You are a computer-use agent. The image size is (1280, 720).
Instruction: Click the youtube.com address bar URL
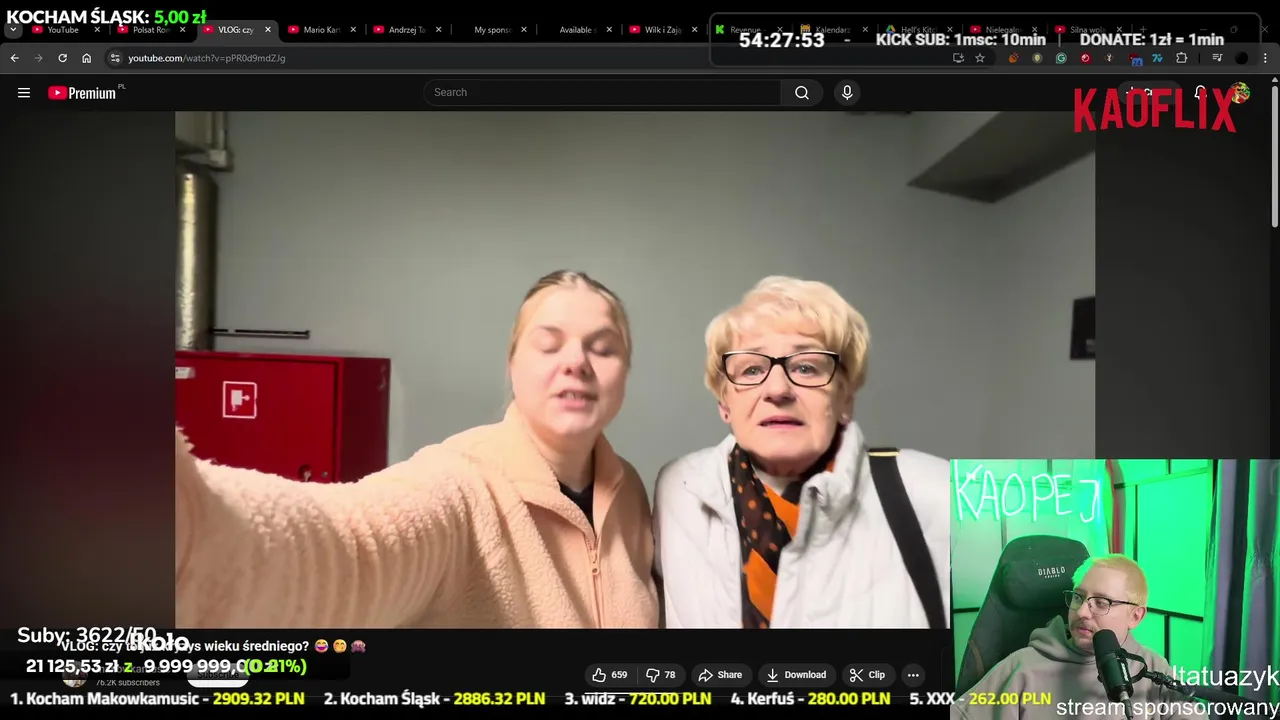coord(207,58)
